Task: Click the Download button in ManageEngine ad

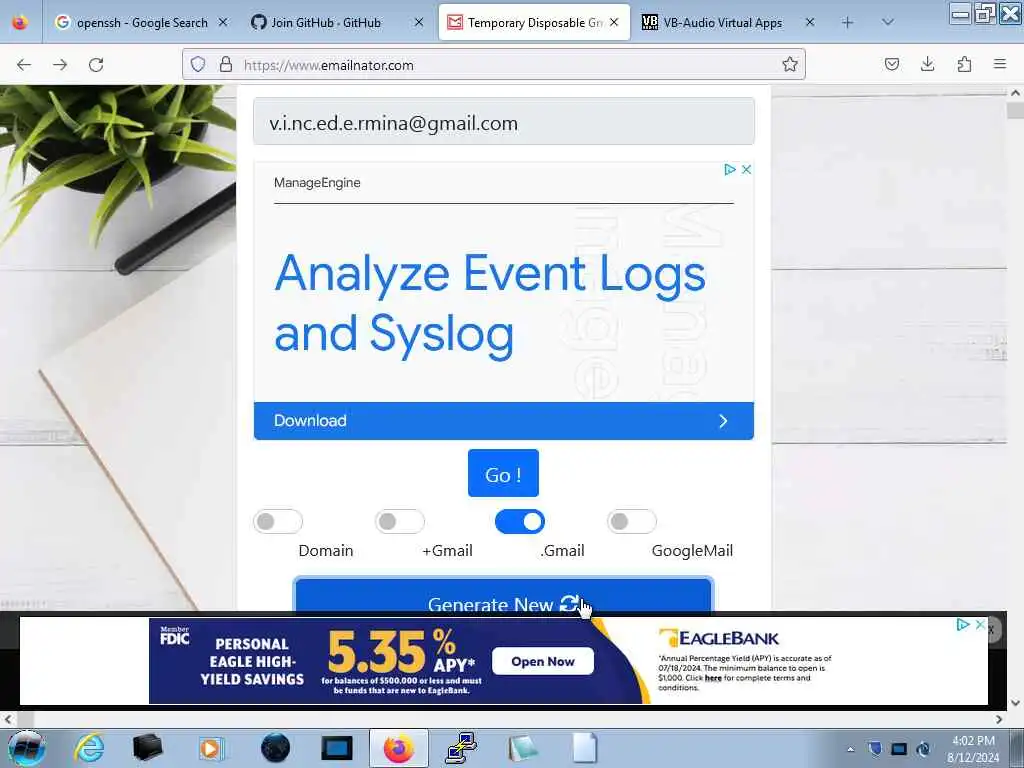Action: [x=504, y=421]
